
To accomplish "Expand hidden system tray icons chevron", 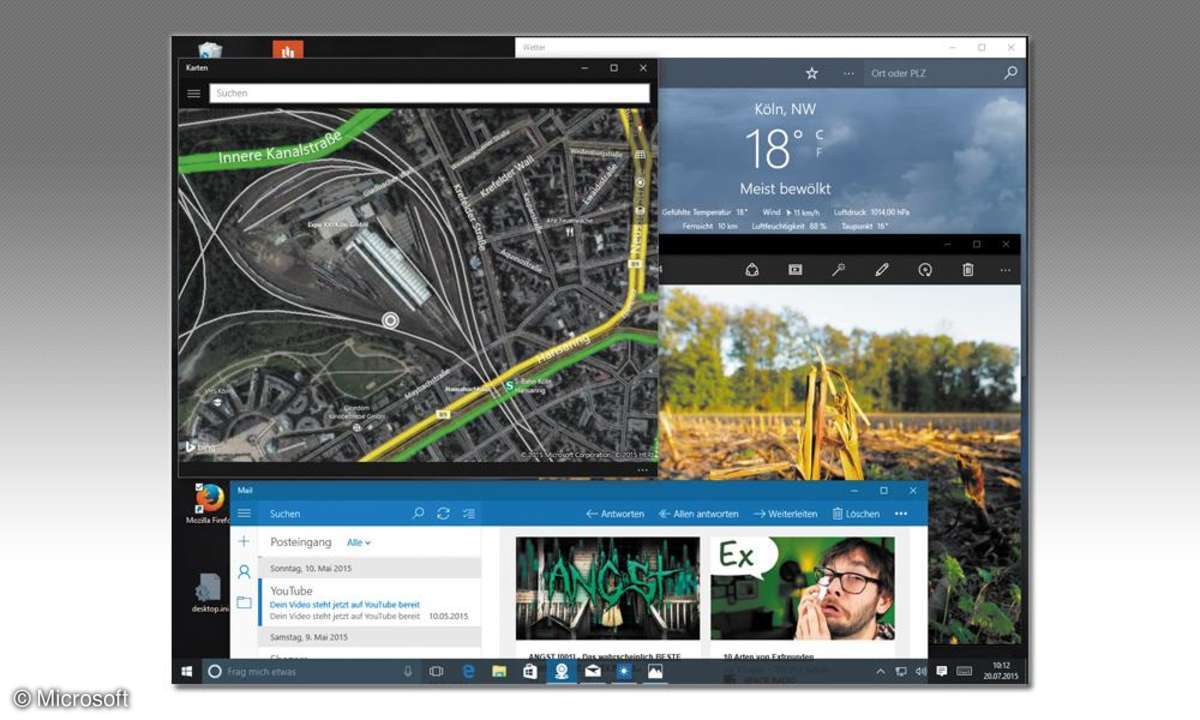I will point(881,672).
